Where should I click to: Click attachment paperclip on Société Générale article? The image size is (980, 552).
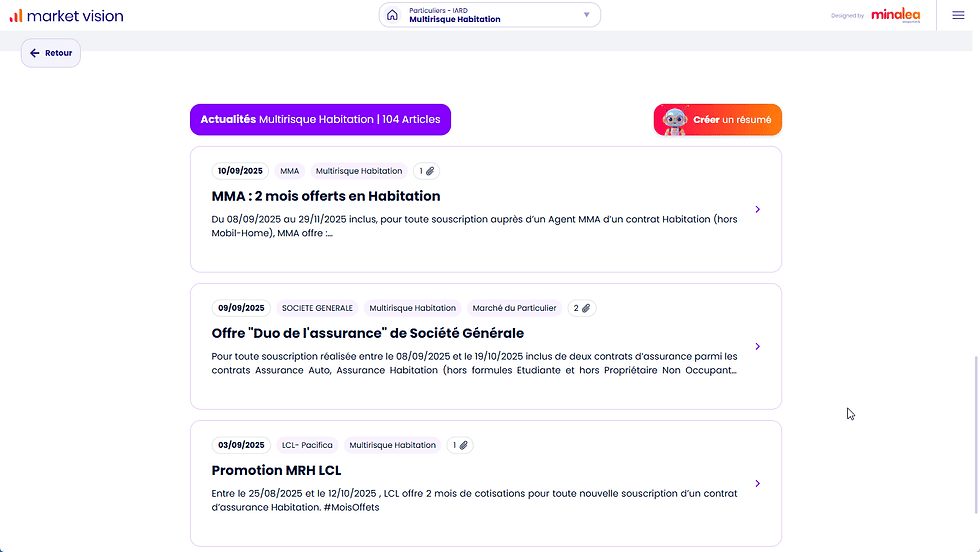click(586, 308)
